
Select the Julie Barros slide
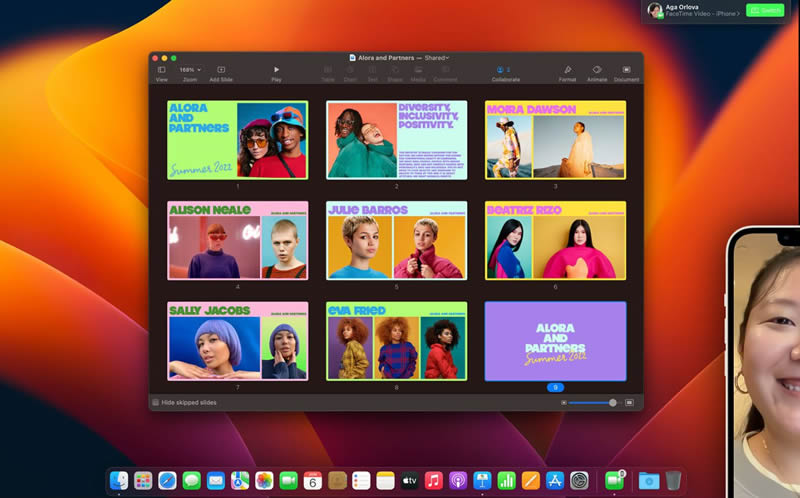pyautogui.click(x=396, y=240)
